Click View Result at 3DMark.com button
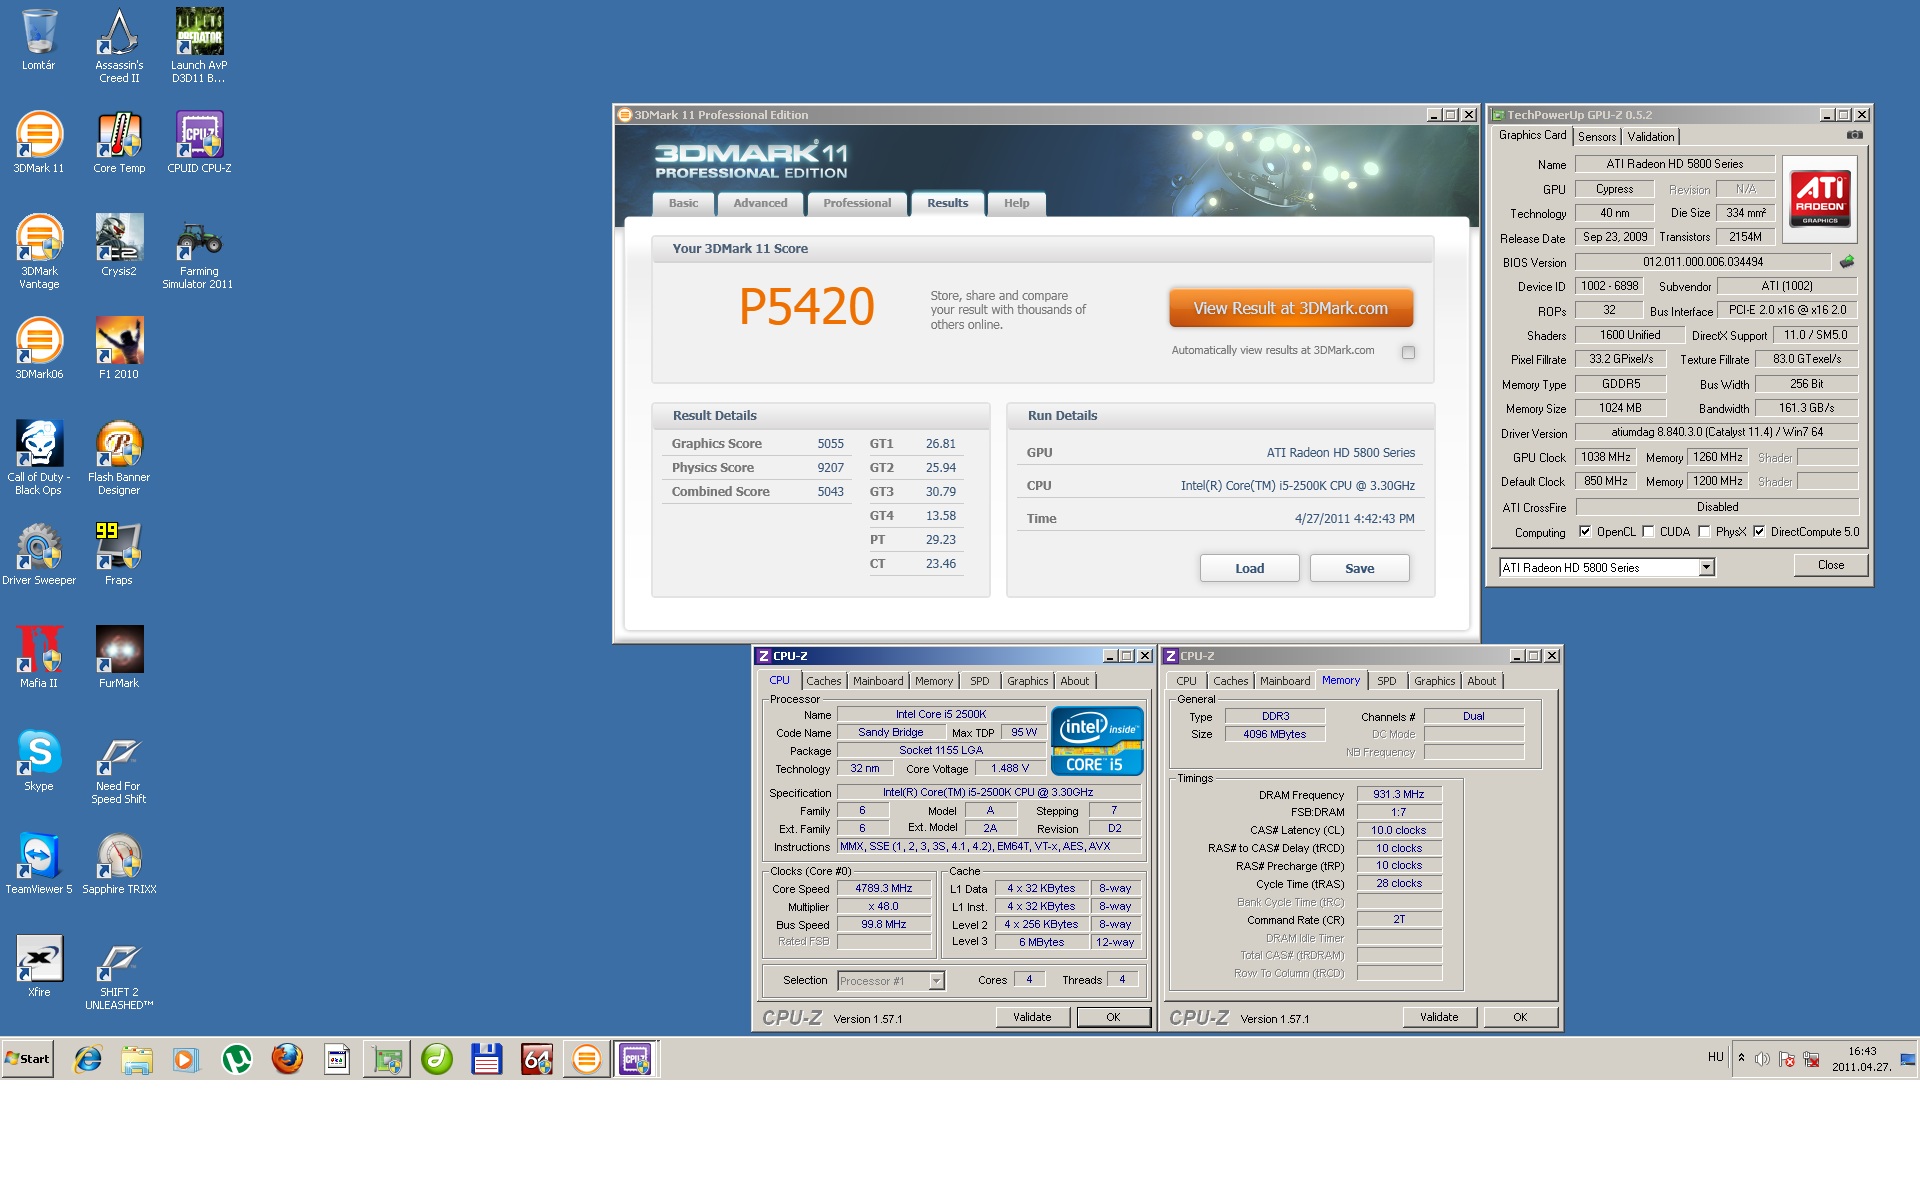The image size is (1920, 1200). [x=1291, y=308]
